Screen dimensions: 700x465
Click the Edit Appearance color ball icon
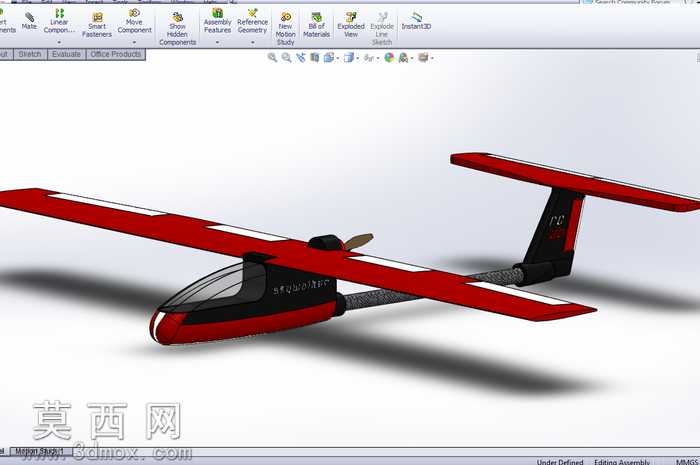(389, 57)
